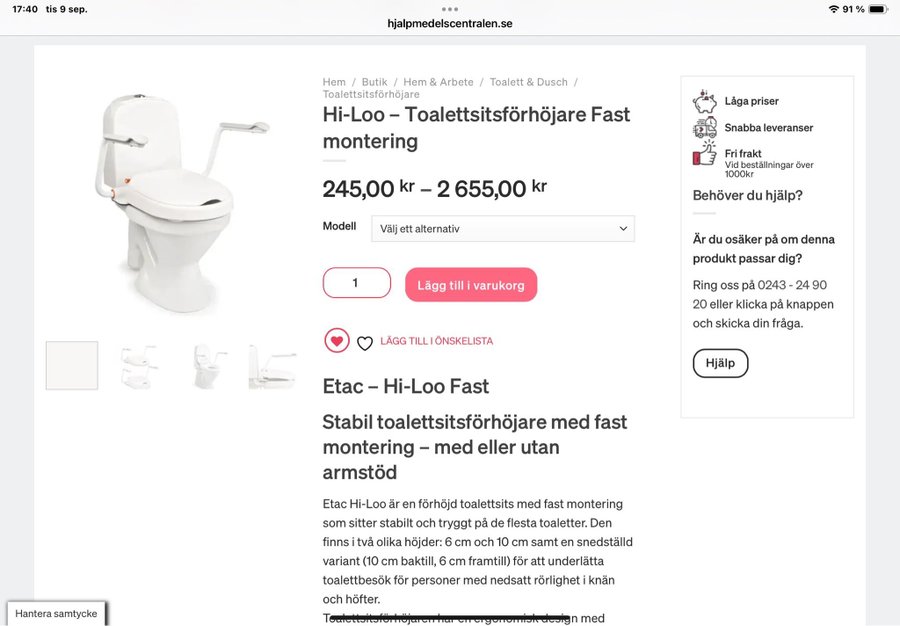Click Lägg till i önskelista link

[x=436, y=342]
